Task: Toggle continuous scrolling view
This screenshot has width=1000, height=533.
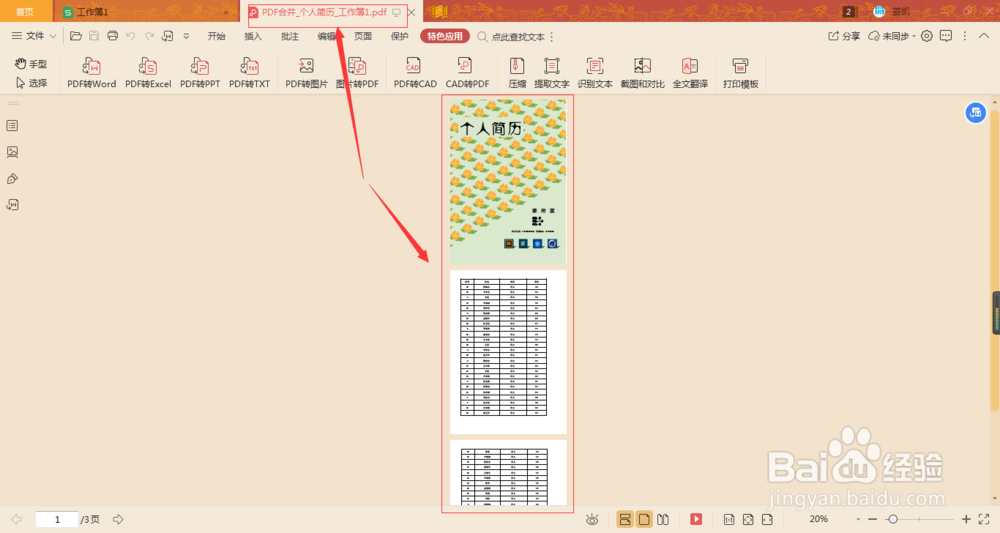Action: [625, 520]
